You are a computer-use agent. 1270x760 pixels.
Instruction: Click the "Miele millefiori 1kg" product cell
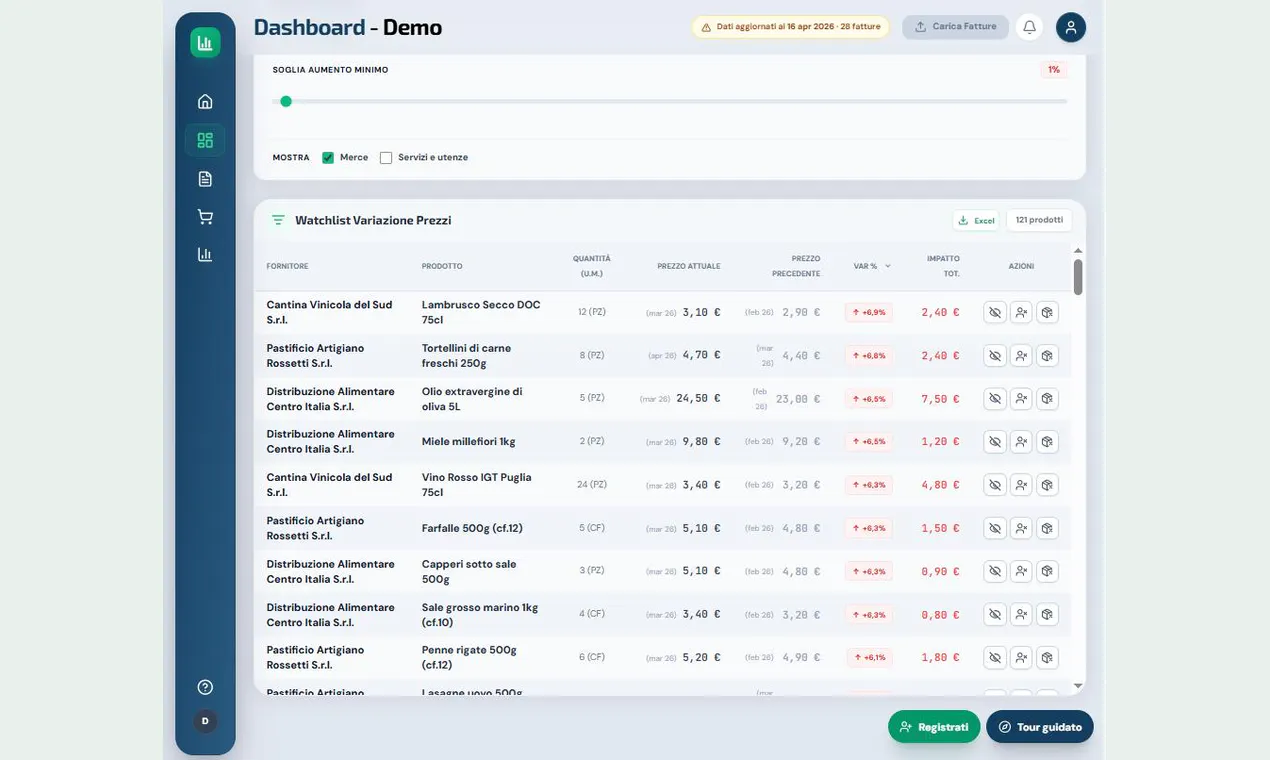[468, 442]
